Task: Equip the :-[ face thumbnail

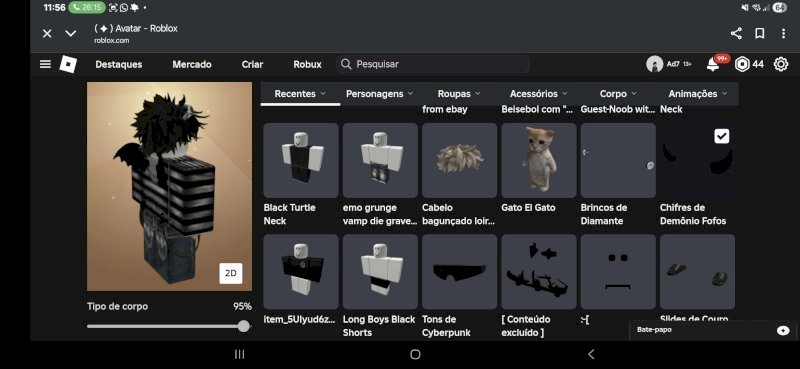Action: point(618,272)
